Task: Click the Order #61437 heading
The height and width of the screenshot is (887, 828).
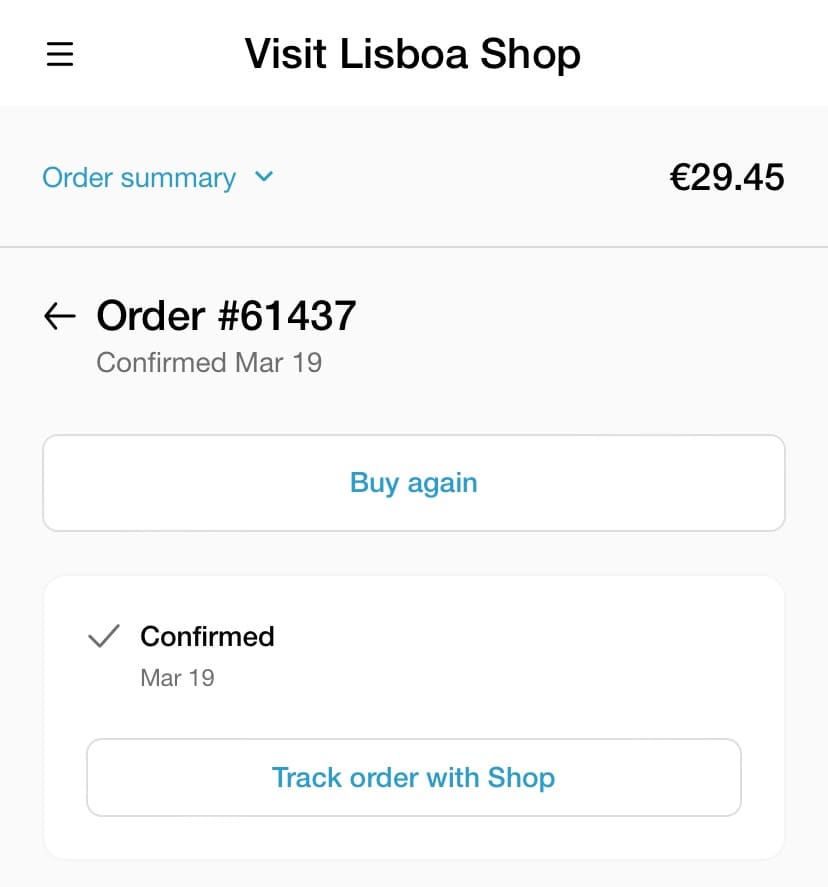Action: [x=226, y=316]
